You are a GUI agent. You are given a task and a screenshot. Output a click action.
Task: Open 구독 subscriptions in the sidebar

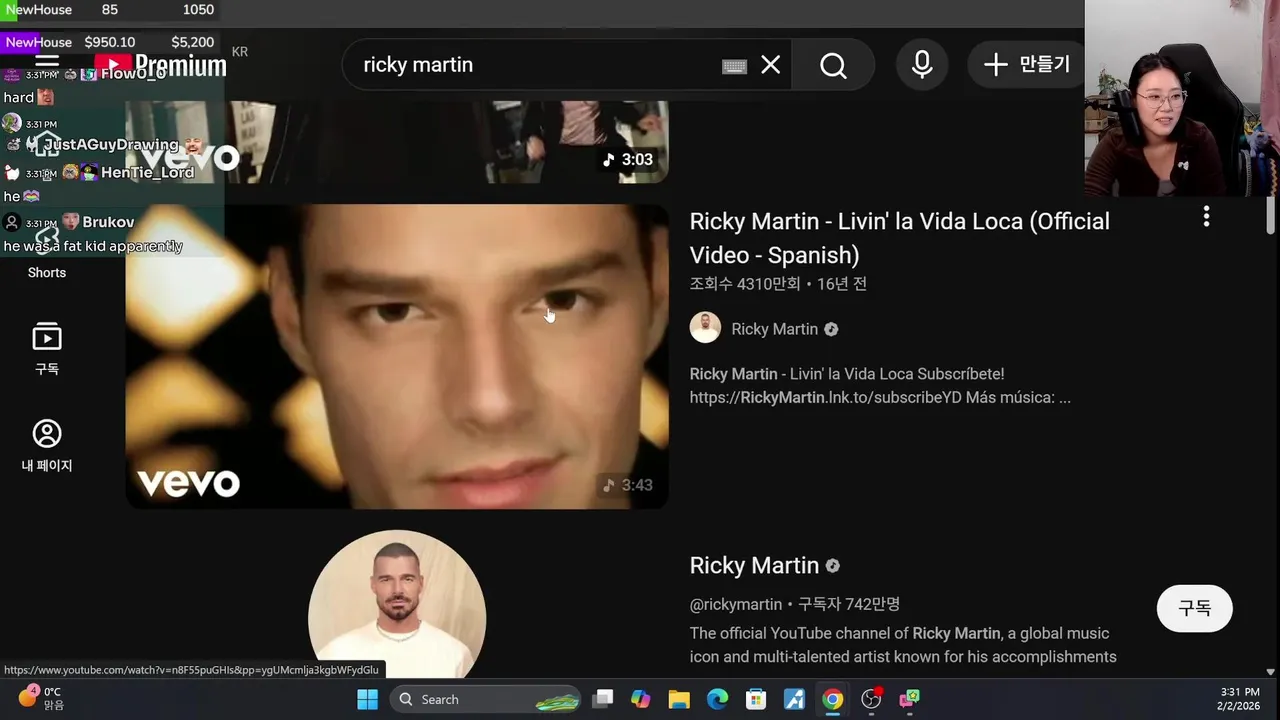click(47, 349)
